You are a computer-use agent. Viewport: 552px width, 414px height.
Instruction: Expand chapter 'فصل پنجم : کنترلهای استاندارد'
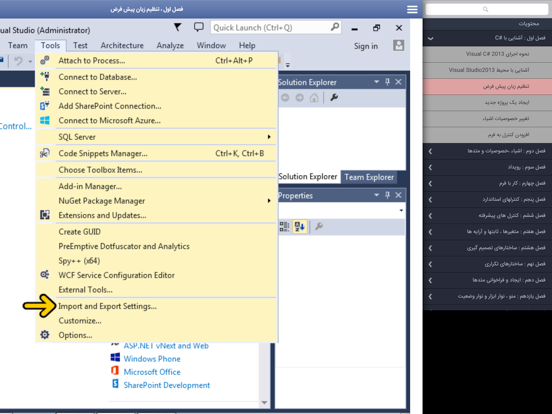pos(430,200)
